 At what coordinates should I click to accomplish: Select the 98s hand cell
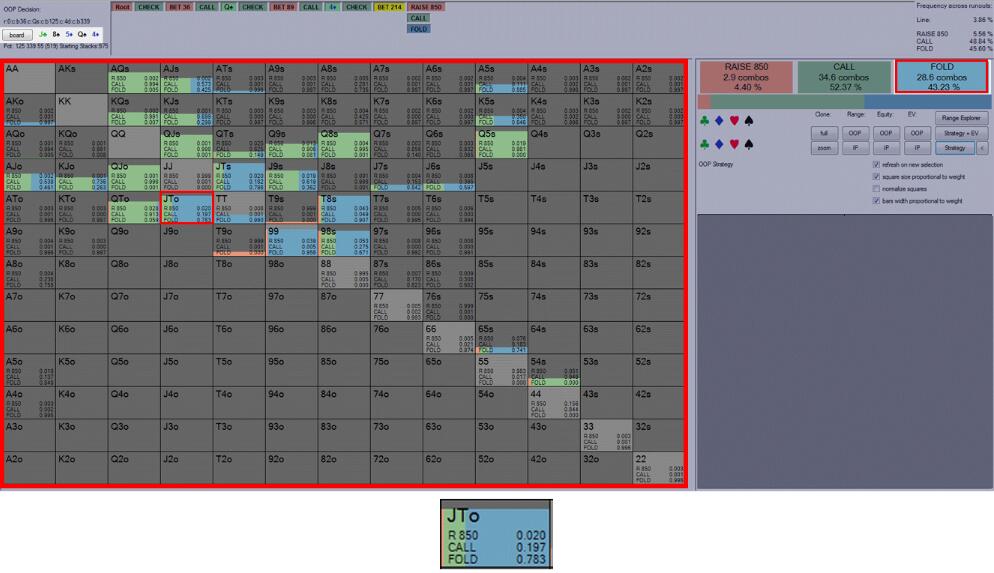344,241
